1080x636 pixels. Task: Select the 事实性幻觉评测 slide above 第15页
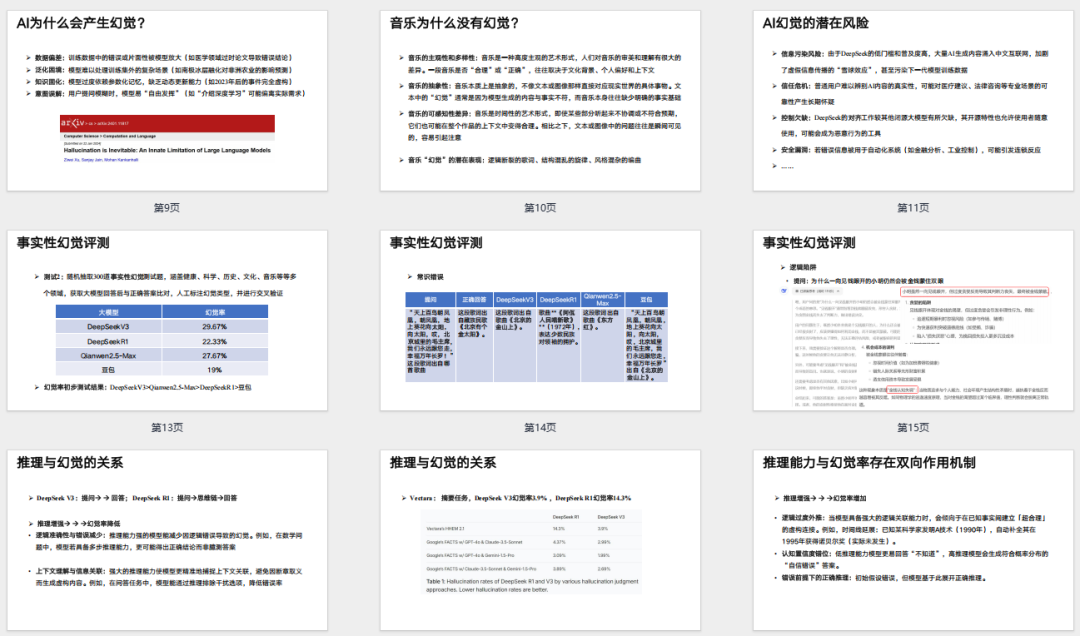(913, 320)
